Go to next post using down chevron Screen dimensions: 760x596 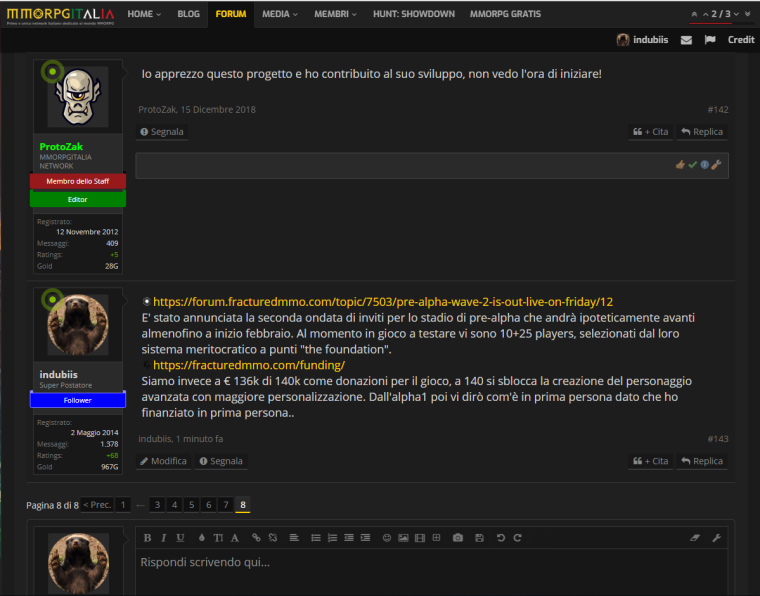[736, 15]
